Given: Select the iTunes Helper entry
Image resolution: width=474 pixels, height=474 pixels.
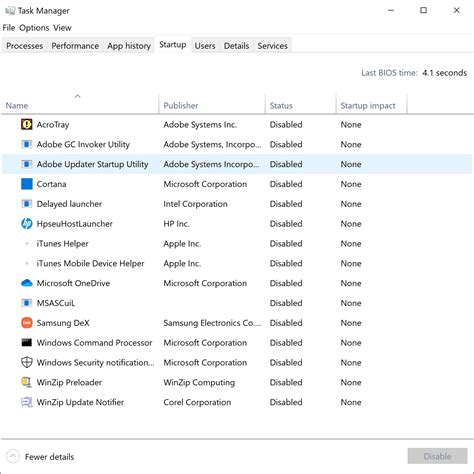Looking at the screenshot, I should (62, 244).
